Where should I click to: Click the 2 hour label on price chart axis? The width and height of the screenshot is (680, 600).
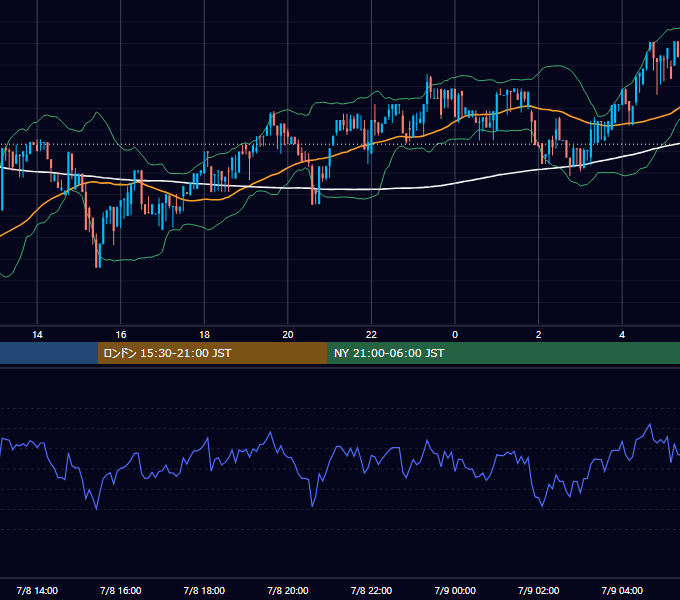539,335
